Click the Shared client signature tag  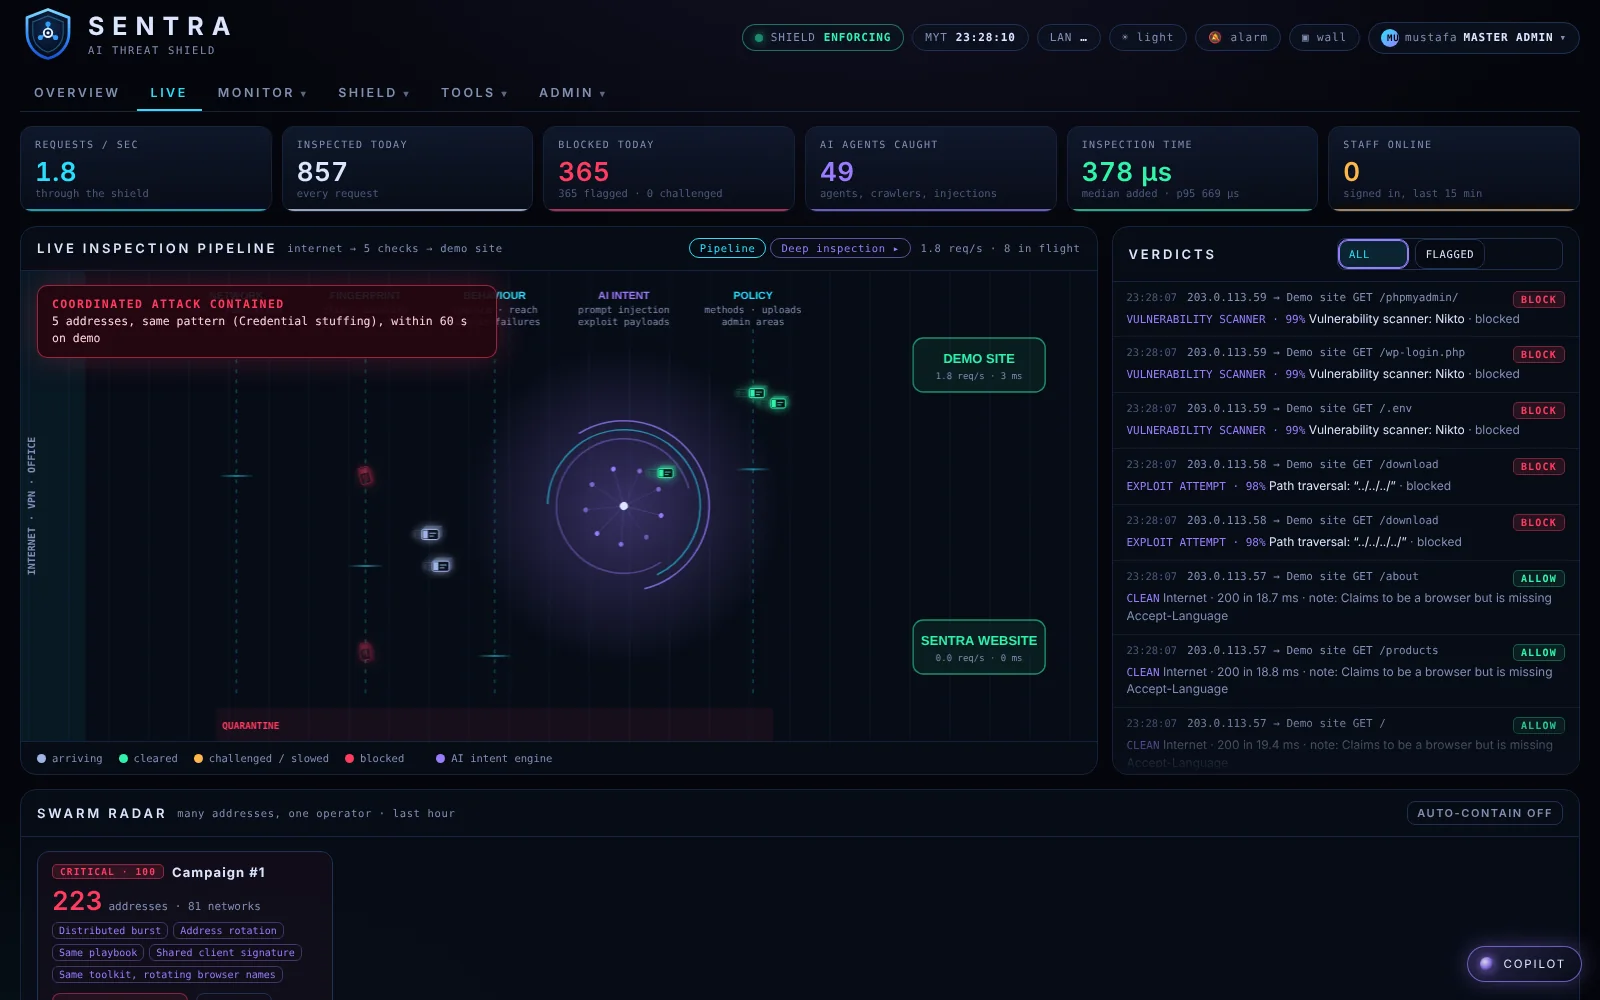point(225,952)
